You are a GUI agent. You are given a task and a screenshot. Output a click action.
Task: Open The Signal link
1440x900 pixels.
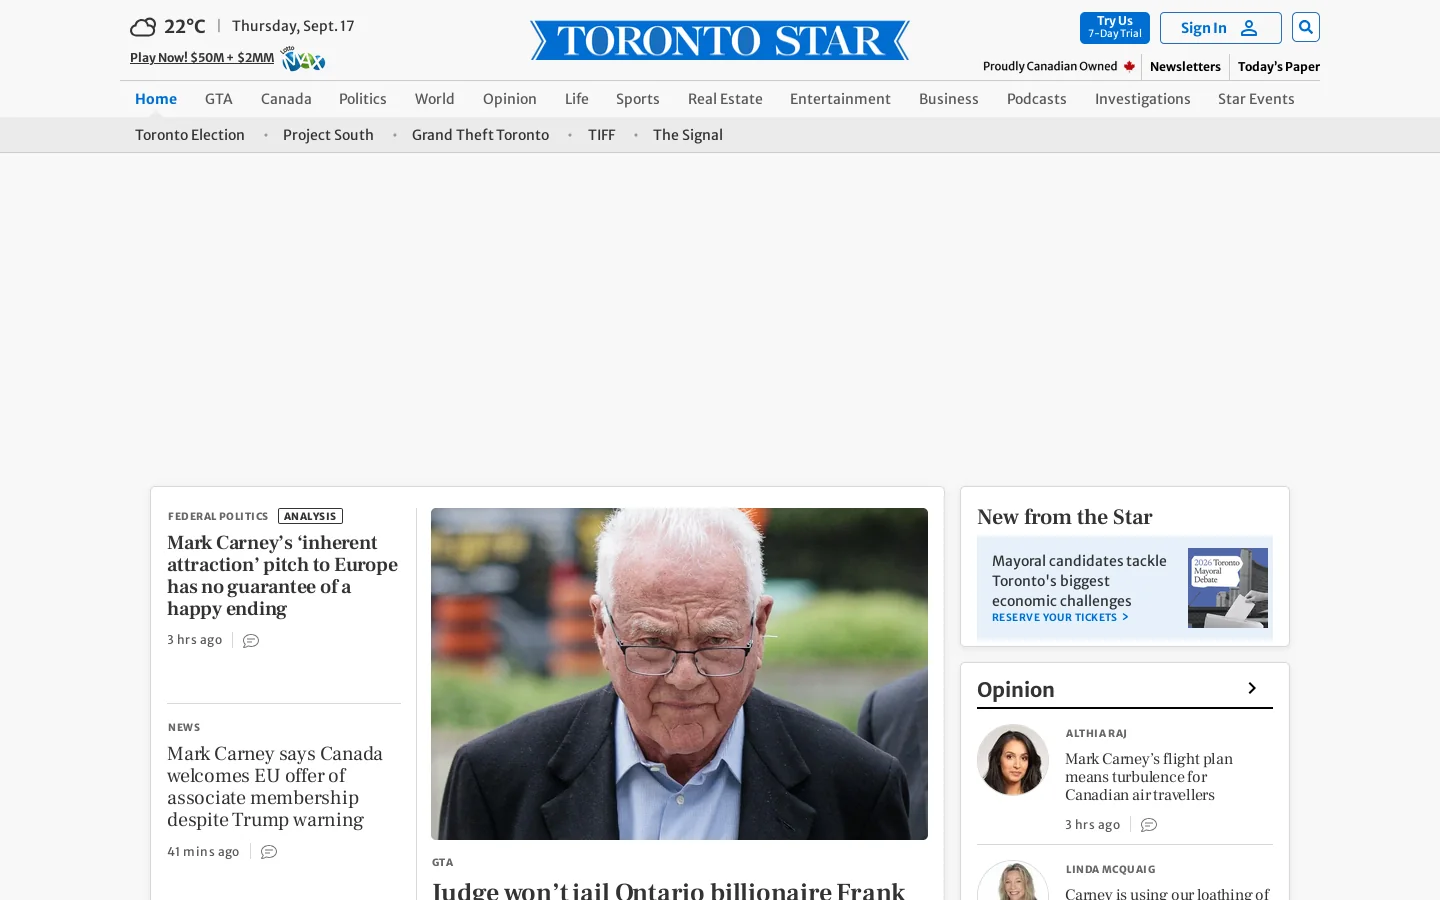(x=688, y=135)
